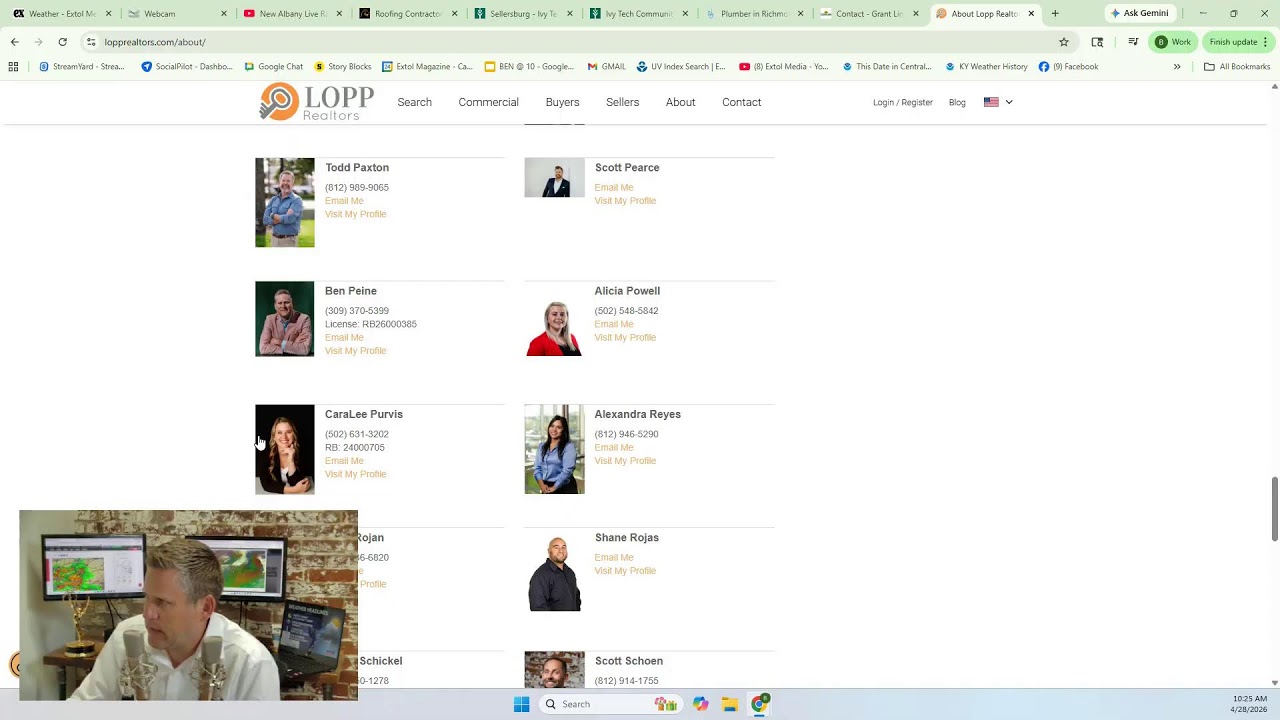View site information icon in address bar

point(91,42)
